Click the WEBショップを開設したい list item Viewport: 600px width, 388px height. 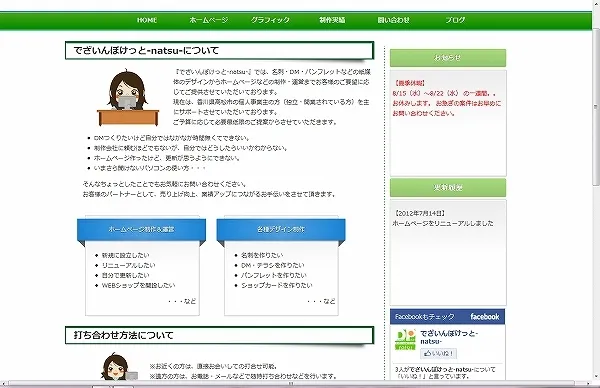[x=138, y=285]
